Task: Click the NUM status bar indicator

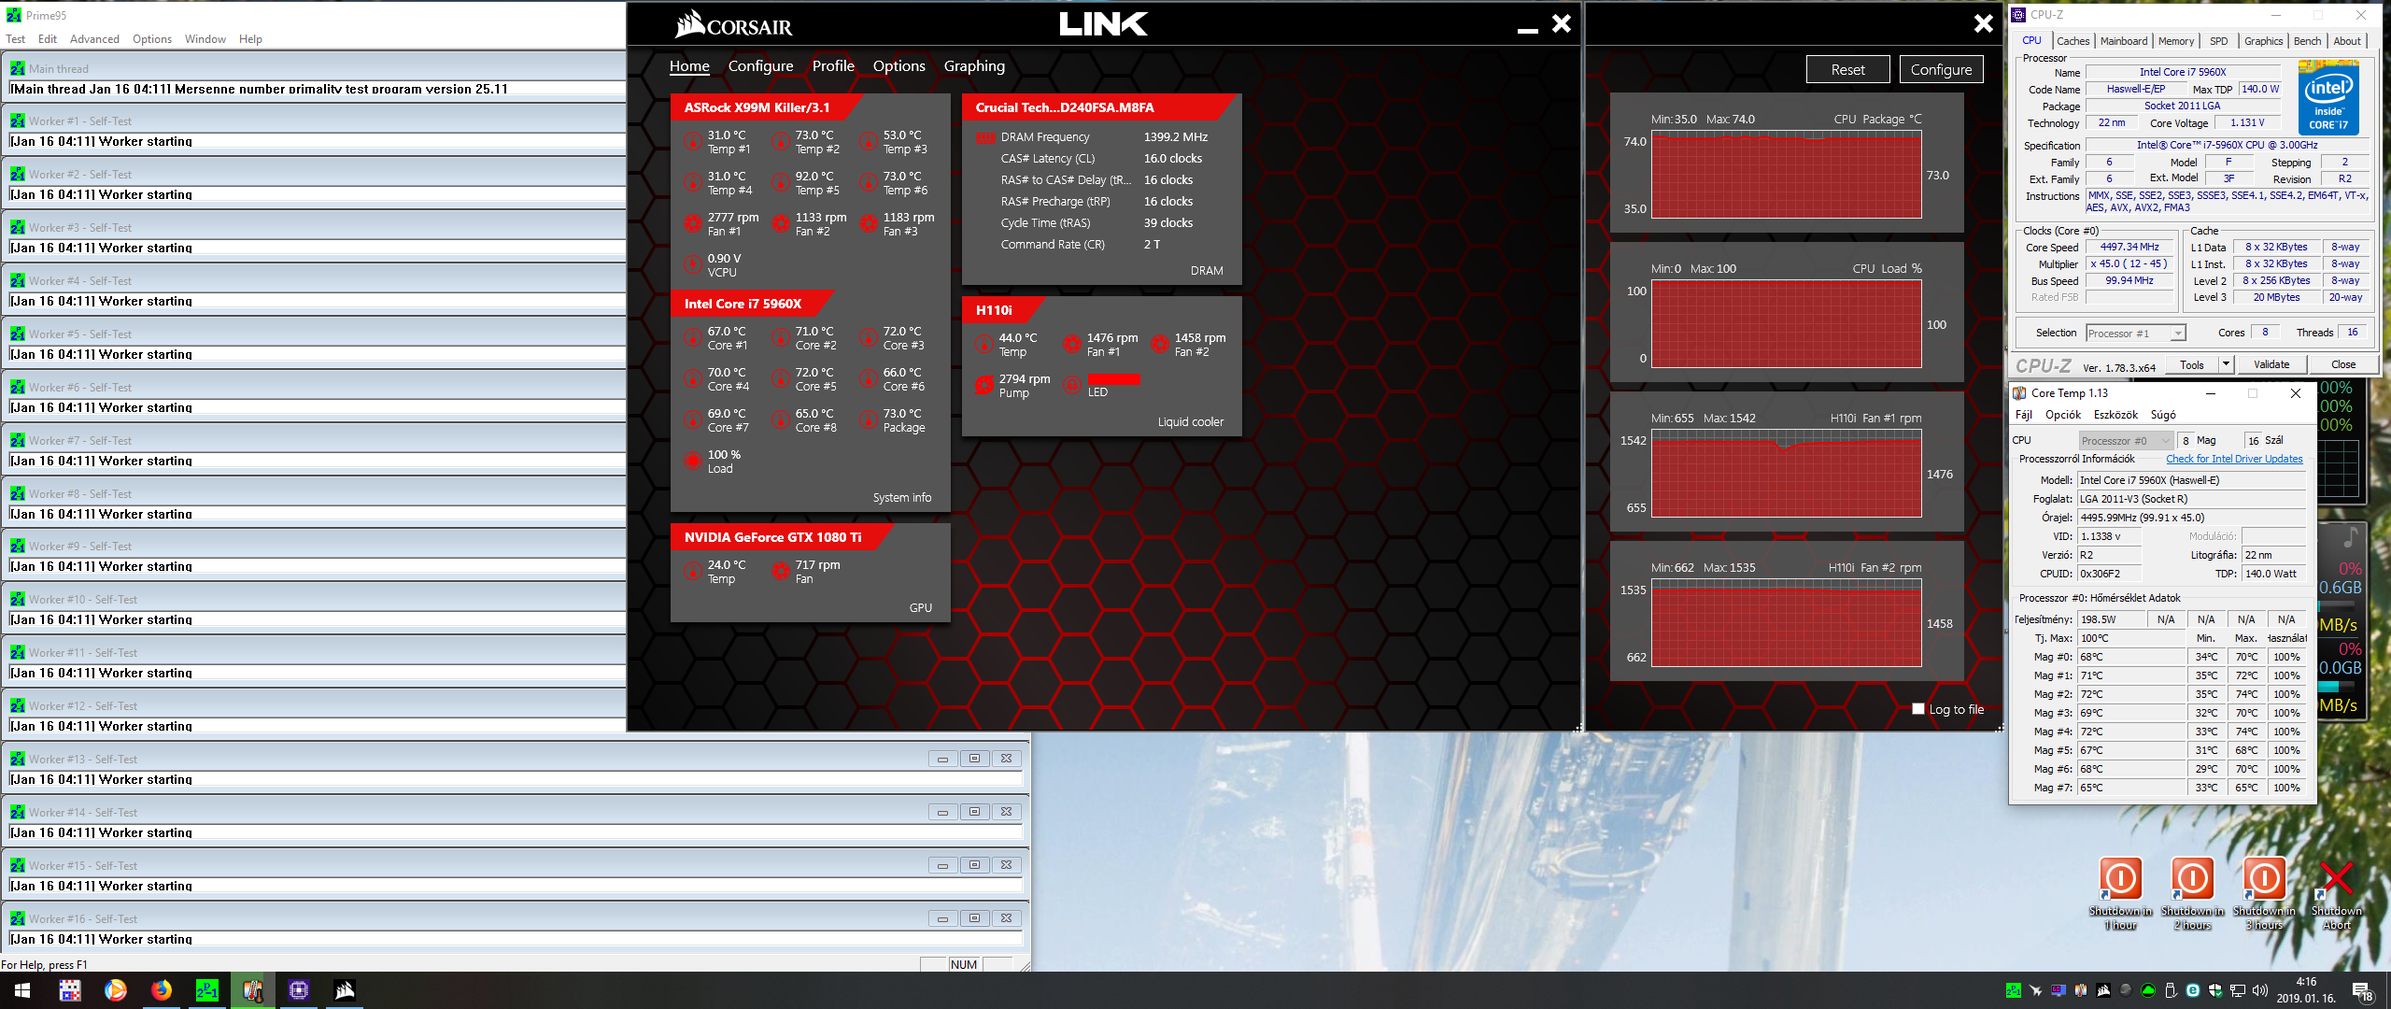Action: [x=963, y=964]
